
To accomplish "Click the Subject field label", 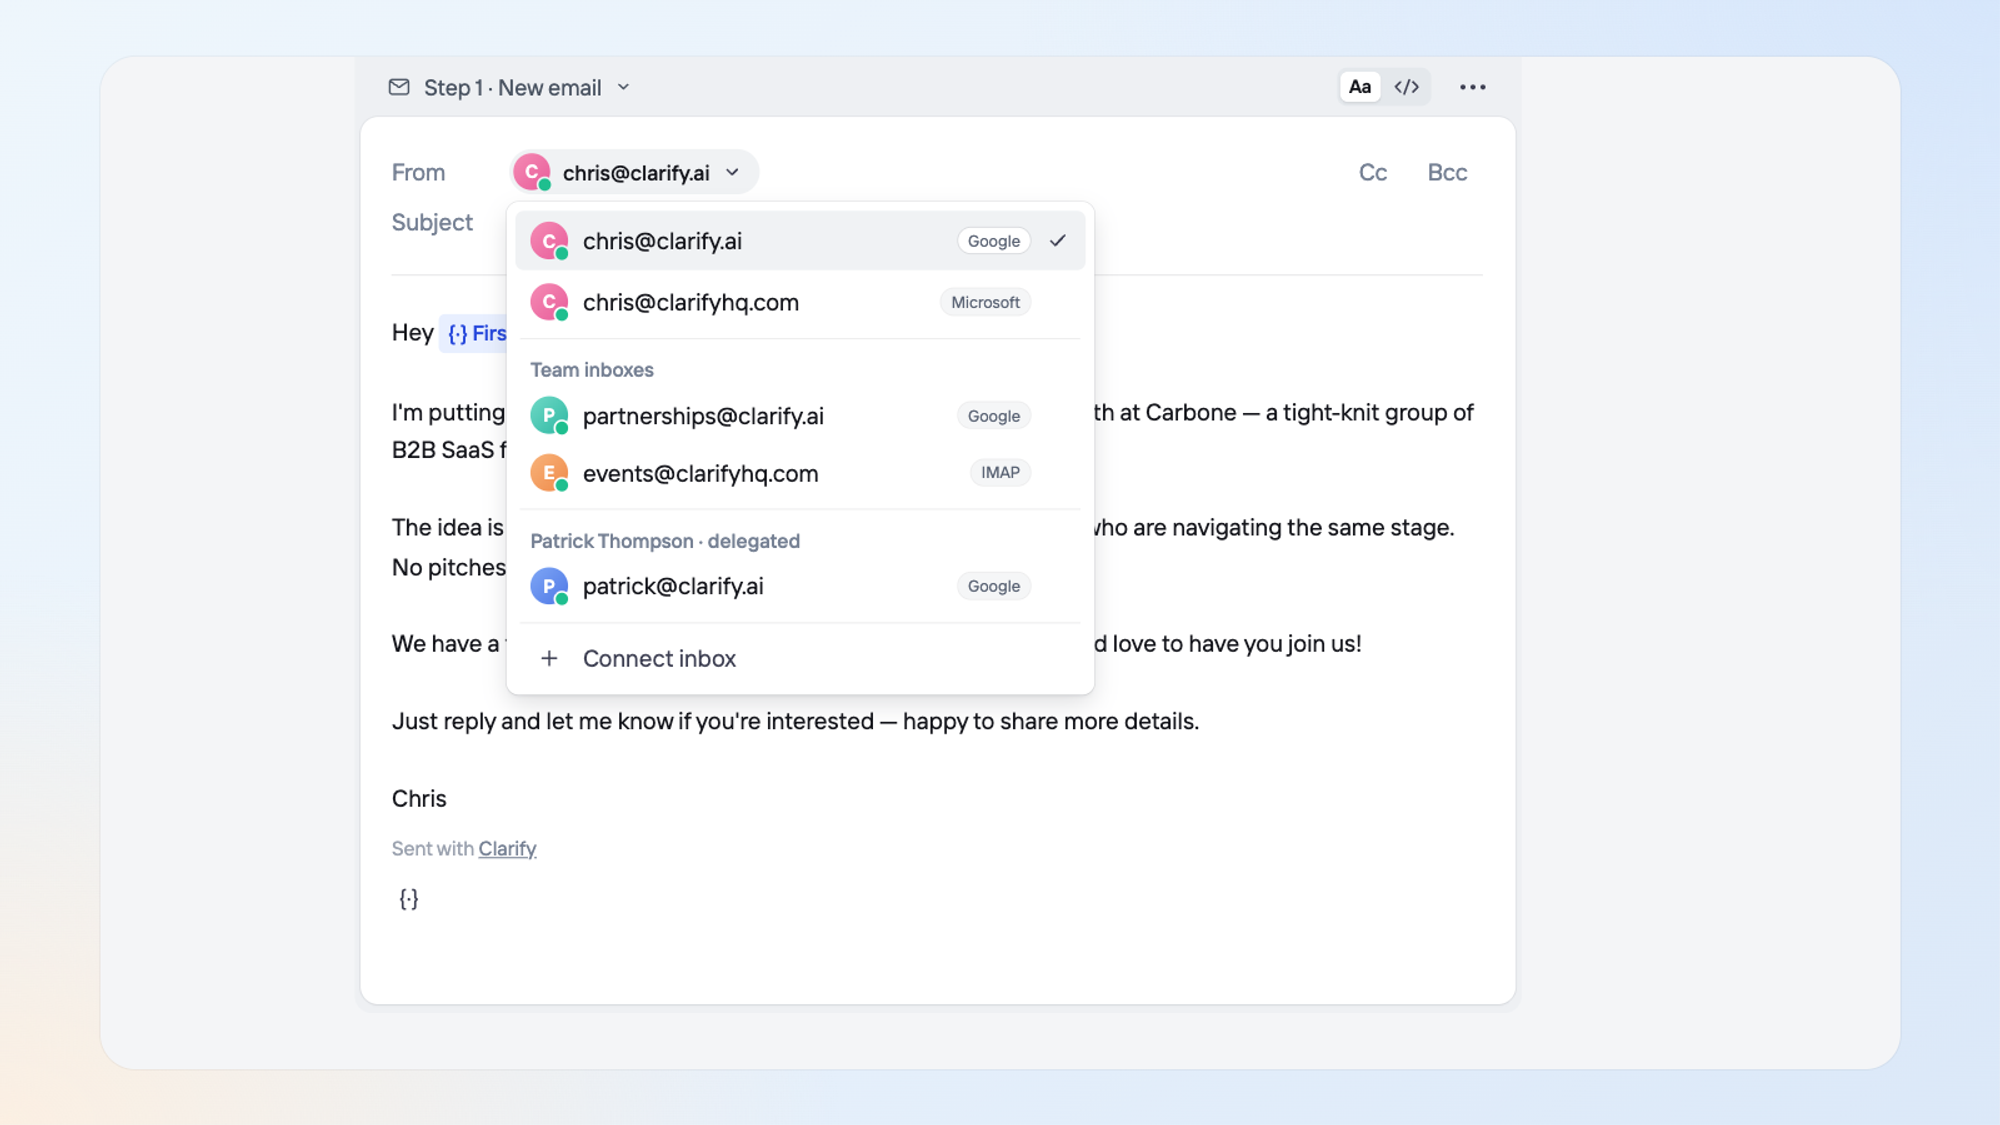I will tap(432, 222).
